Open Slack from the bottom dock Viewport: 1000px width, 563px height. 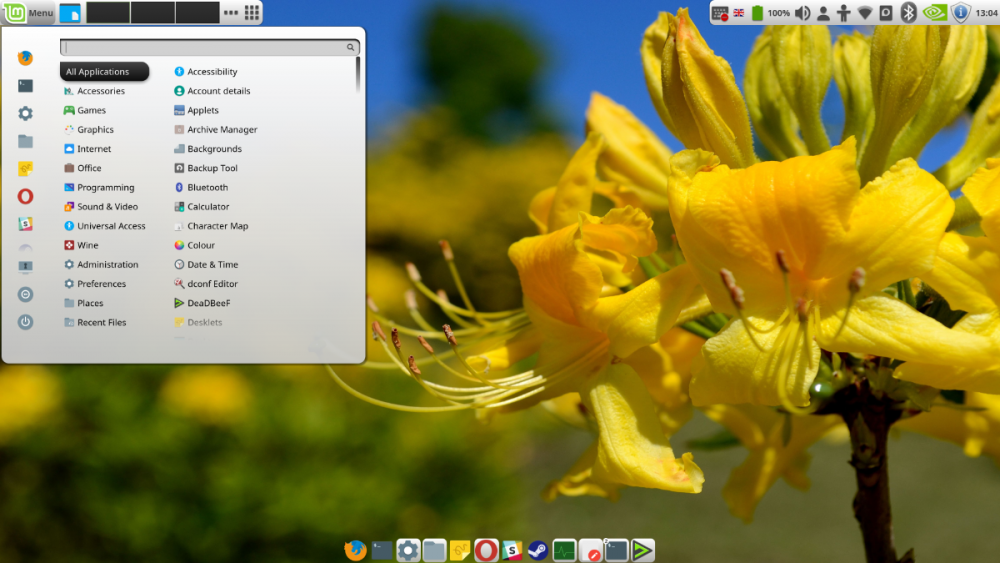(x=512, y=550)
